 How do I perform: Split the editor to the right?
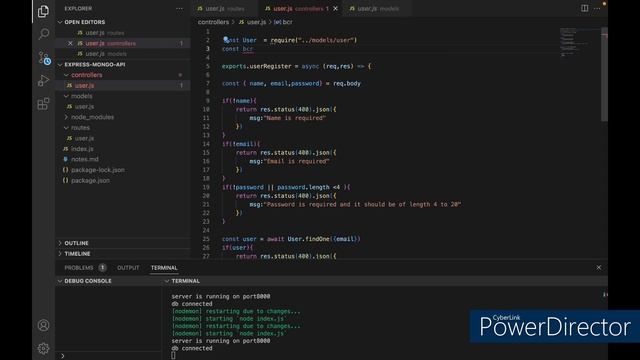pos(584,8)
